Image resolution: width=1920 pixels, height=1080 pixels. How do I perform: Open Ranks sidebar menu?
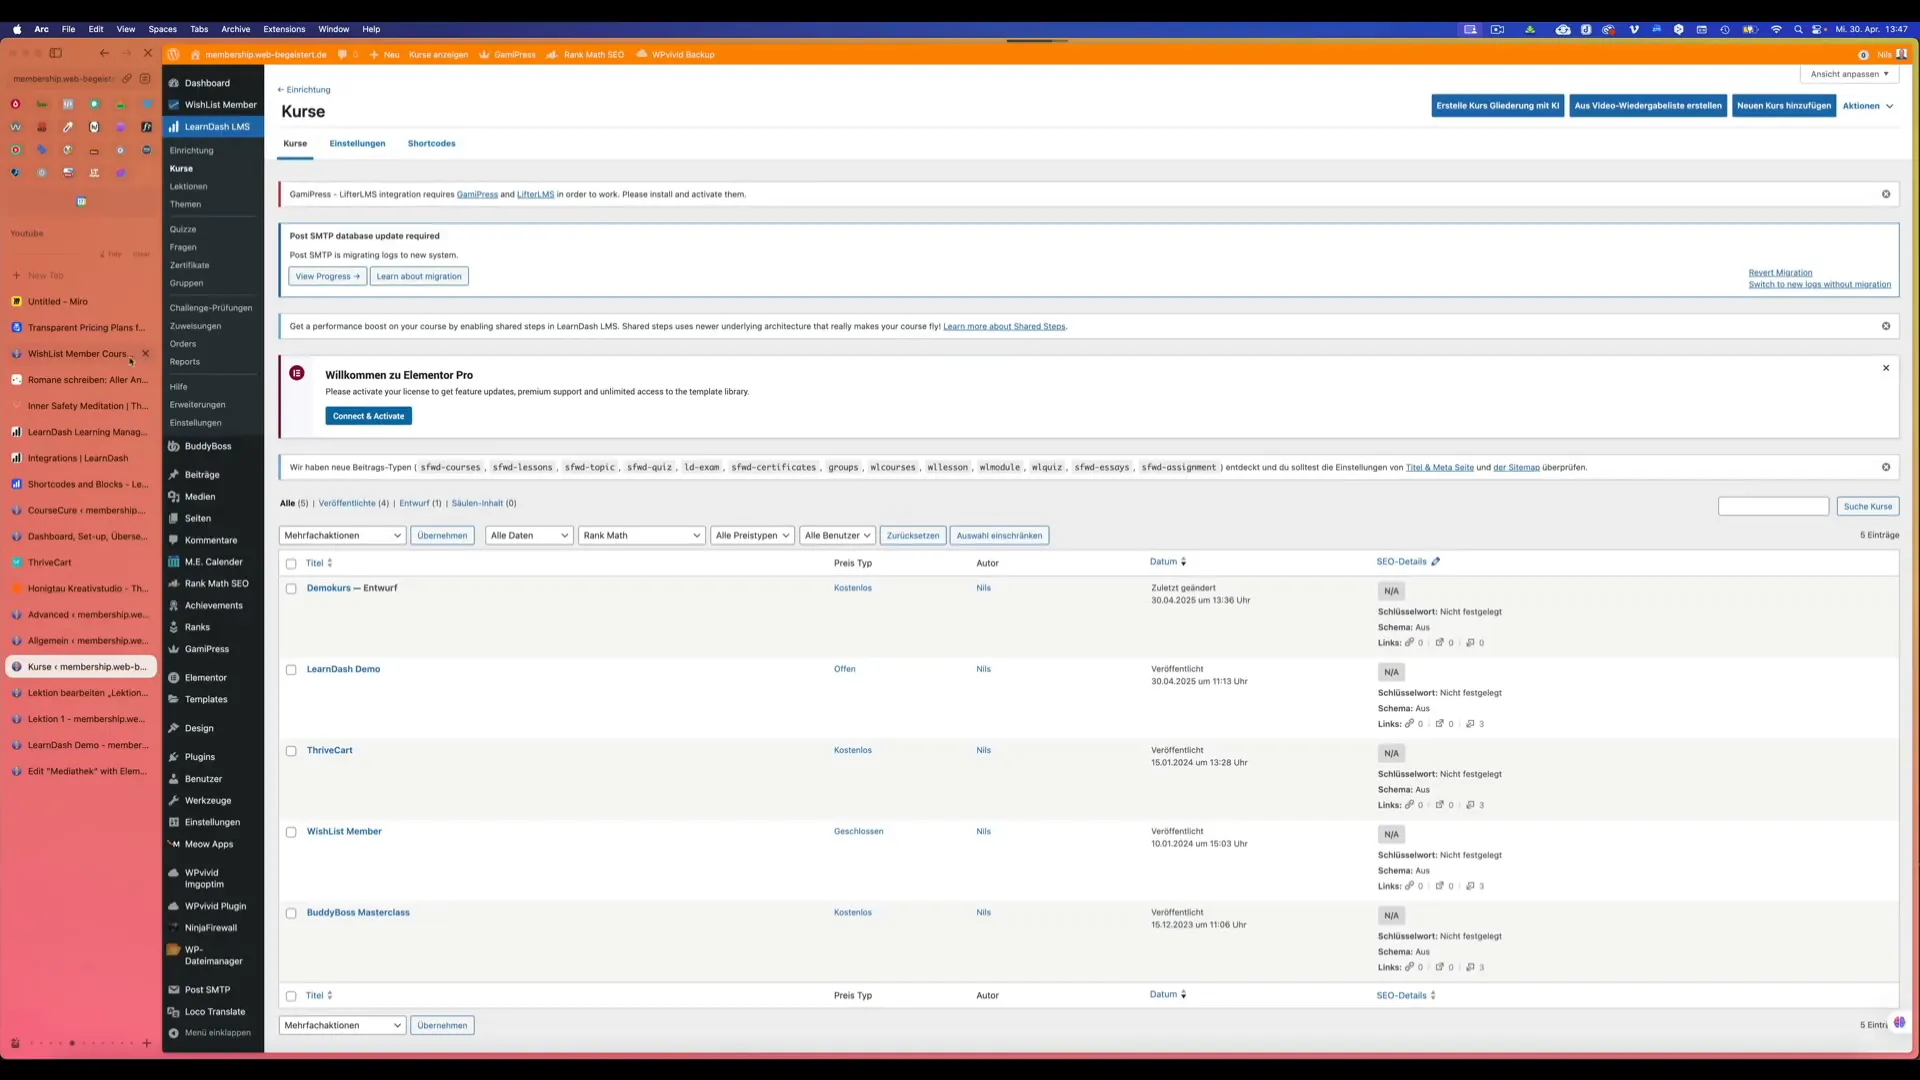pyautogui.click(x=197, y=628)
